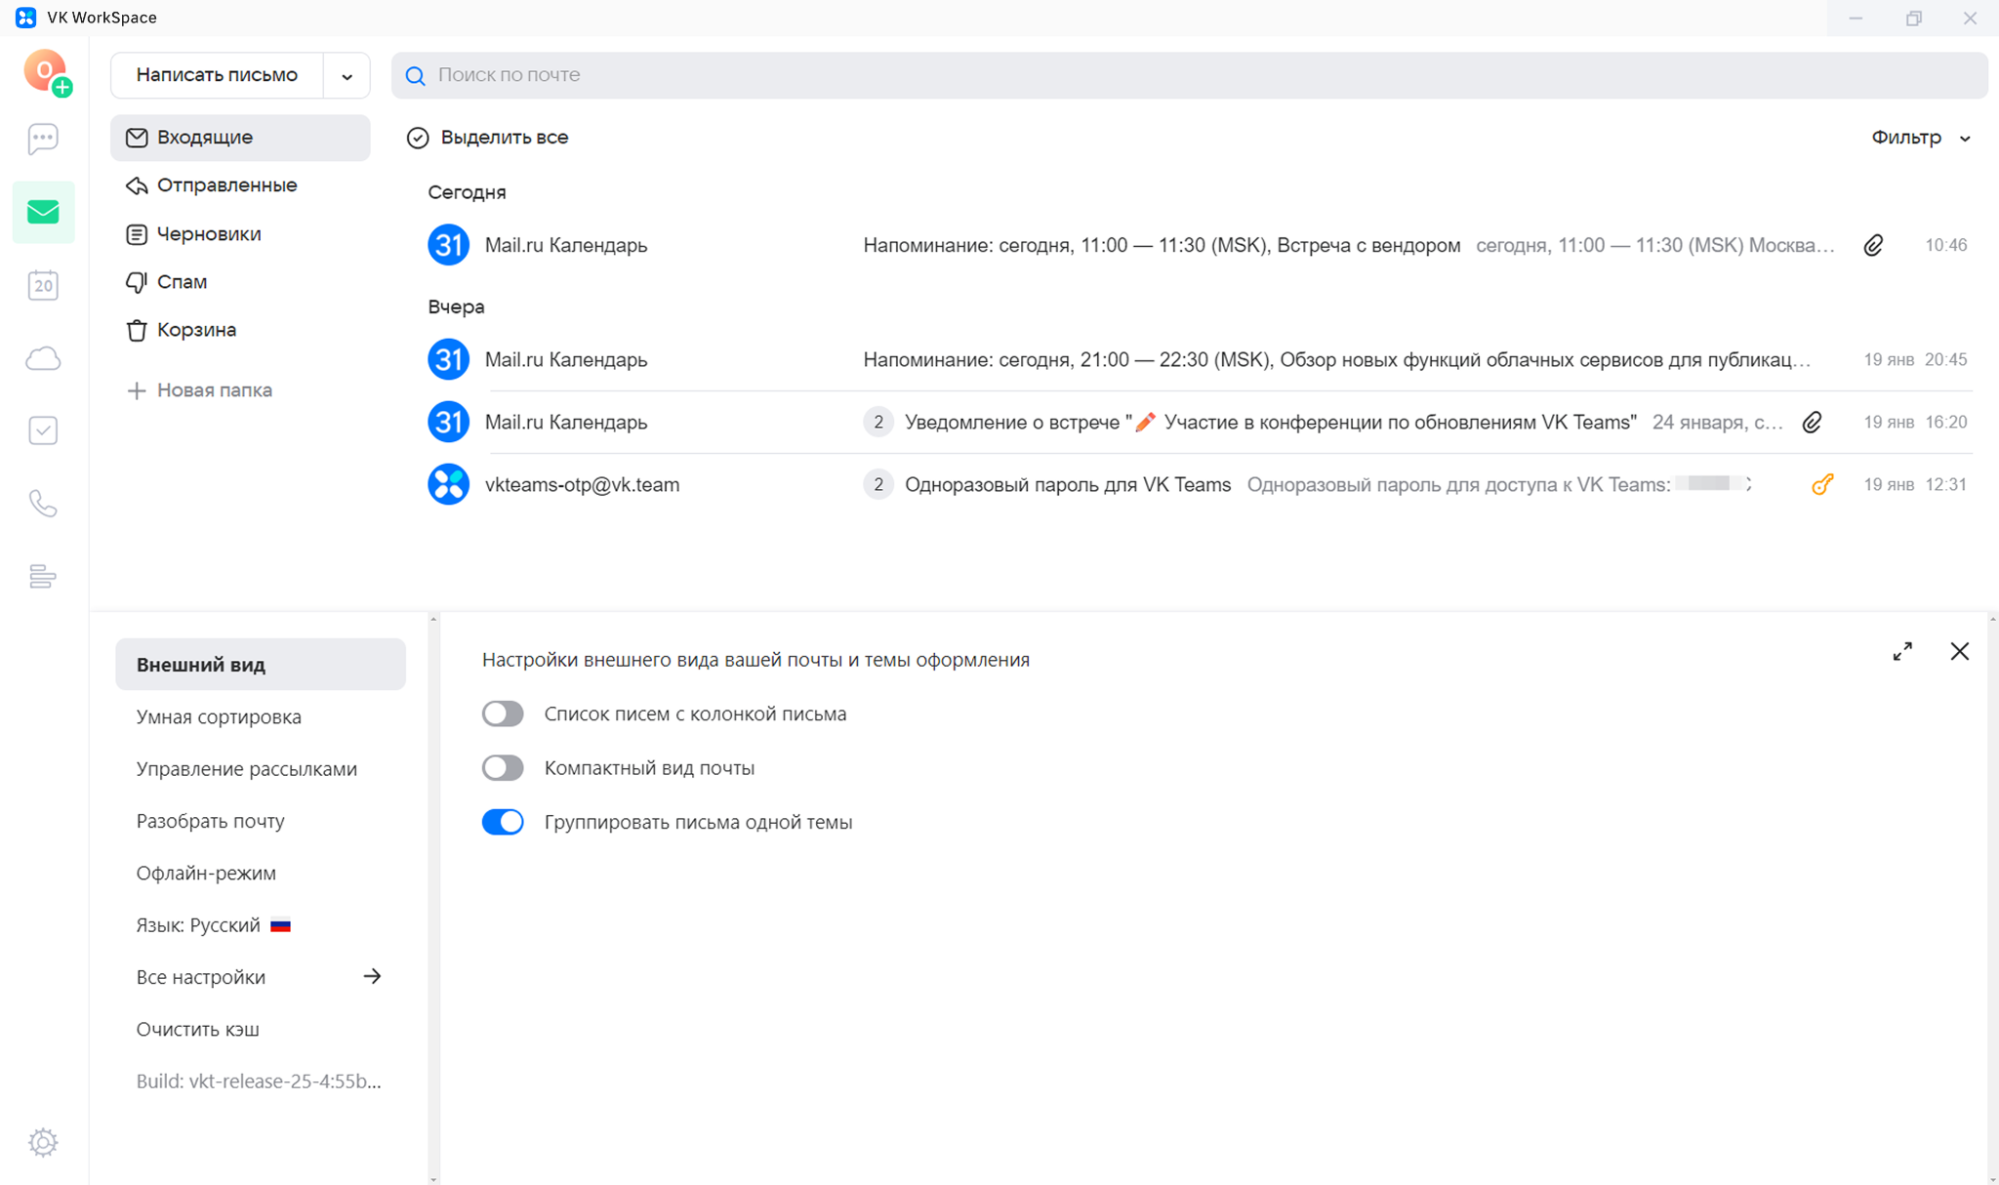The width and height of the screenshot is (1999, 1185).
Task: Open the calendar icon in sidebar
Action: tap(43, 286)
